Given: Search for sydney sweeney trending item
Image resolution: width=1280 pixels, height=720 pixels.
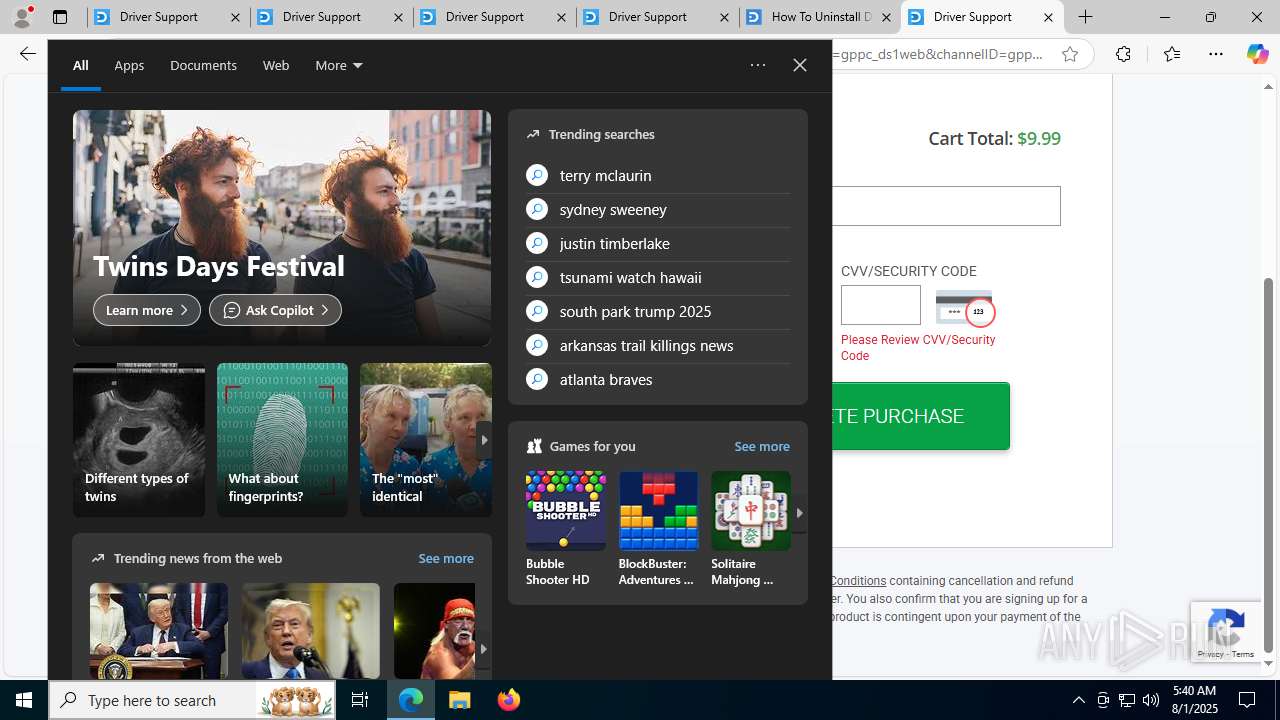Looking at the screenshot, I should [x=658, y=209].
